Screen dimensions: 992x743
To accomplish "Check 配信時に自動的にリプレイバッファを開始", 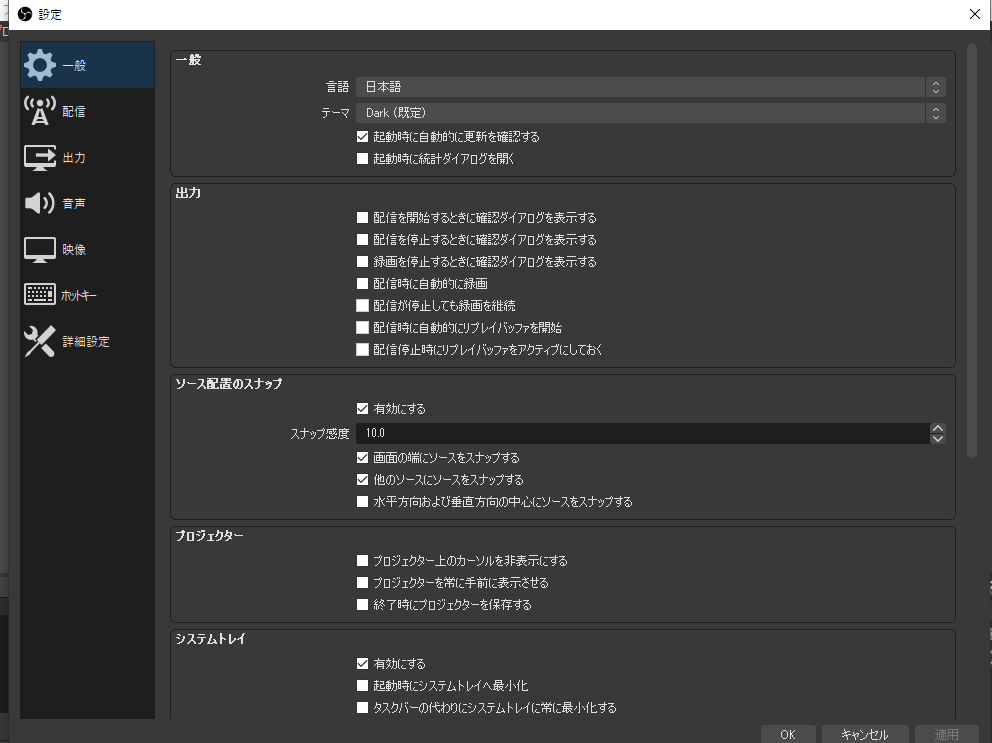I will (363, 327).
